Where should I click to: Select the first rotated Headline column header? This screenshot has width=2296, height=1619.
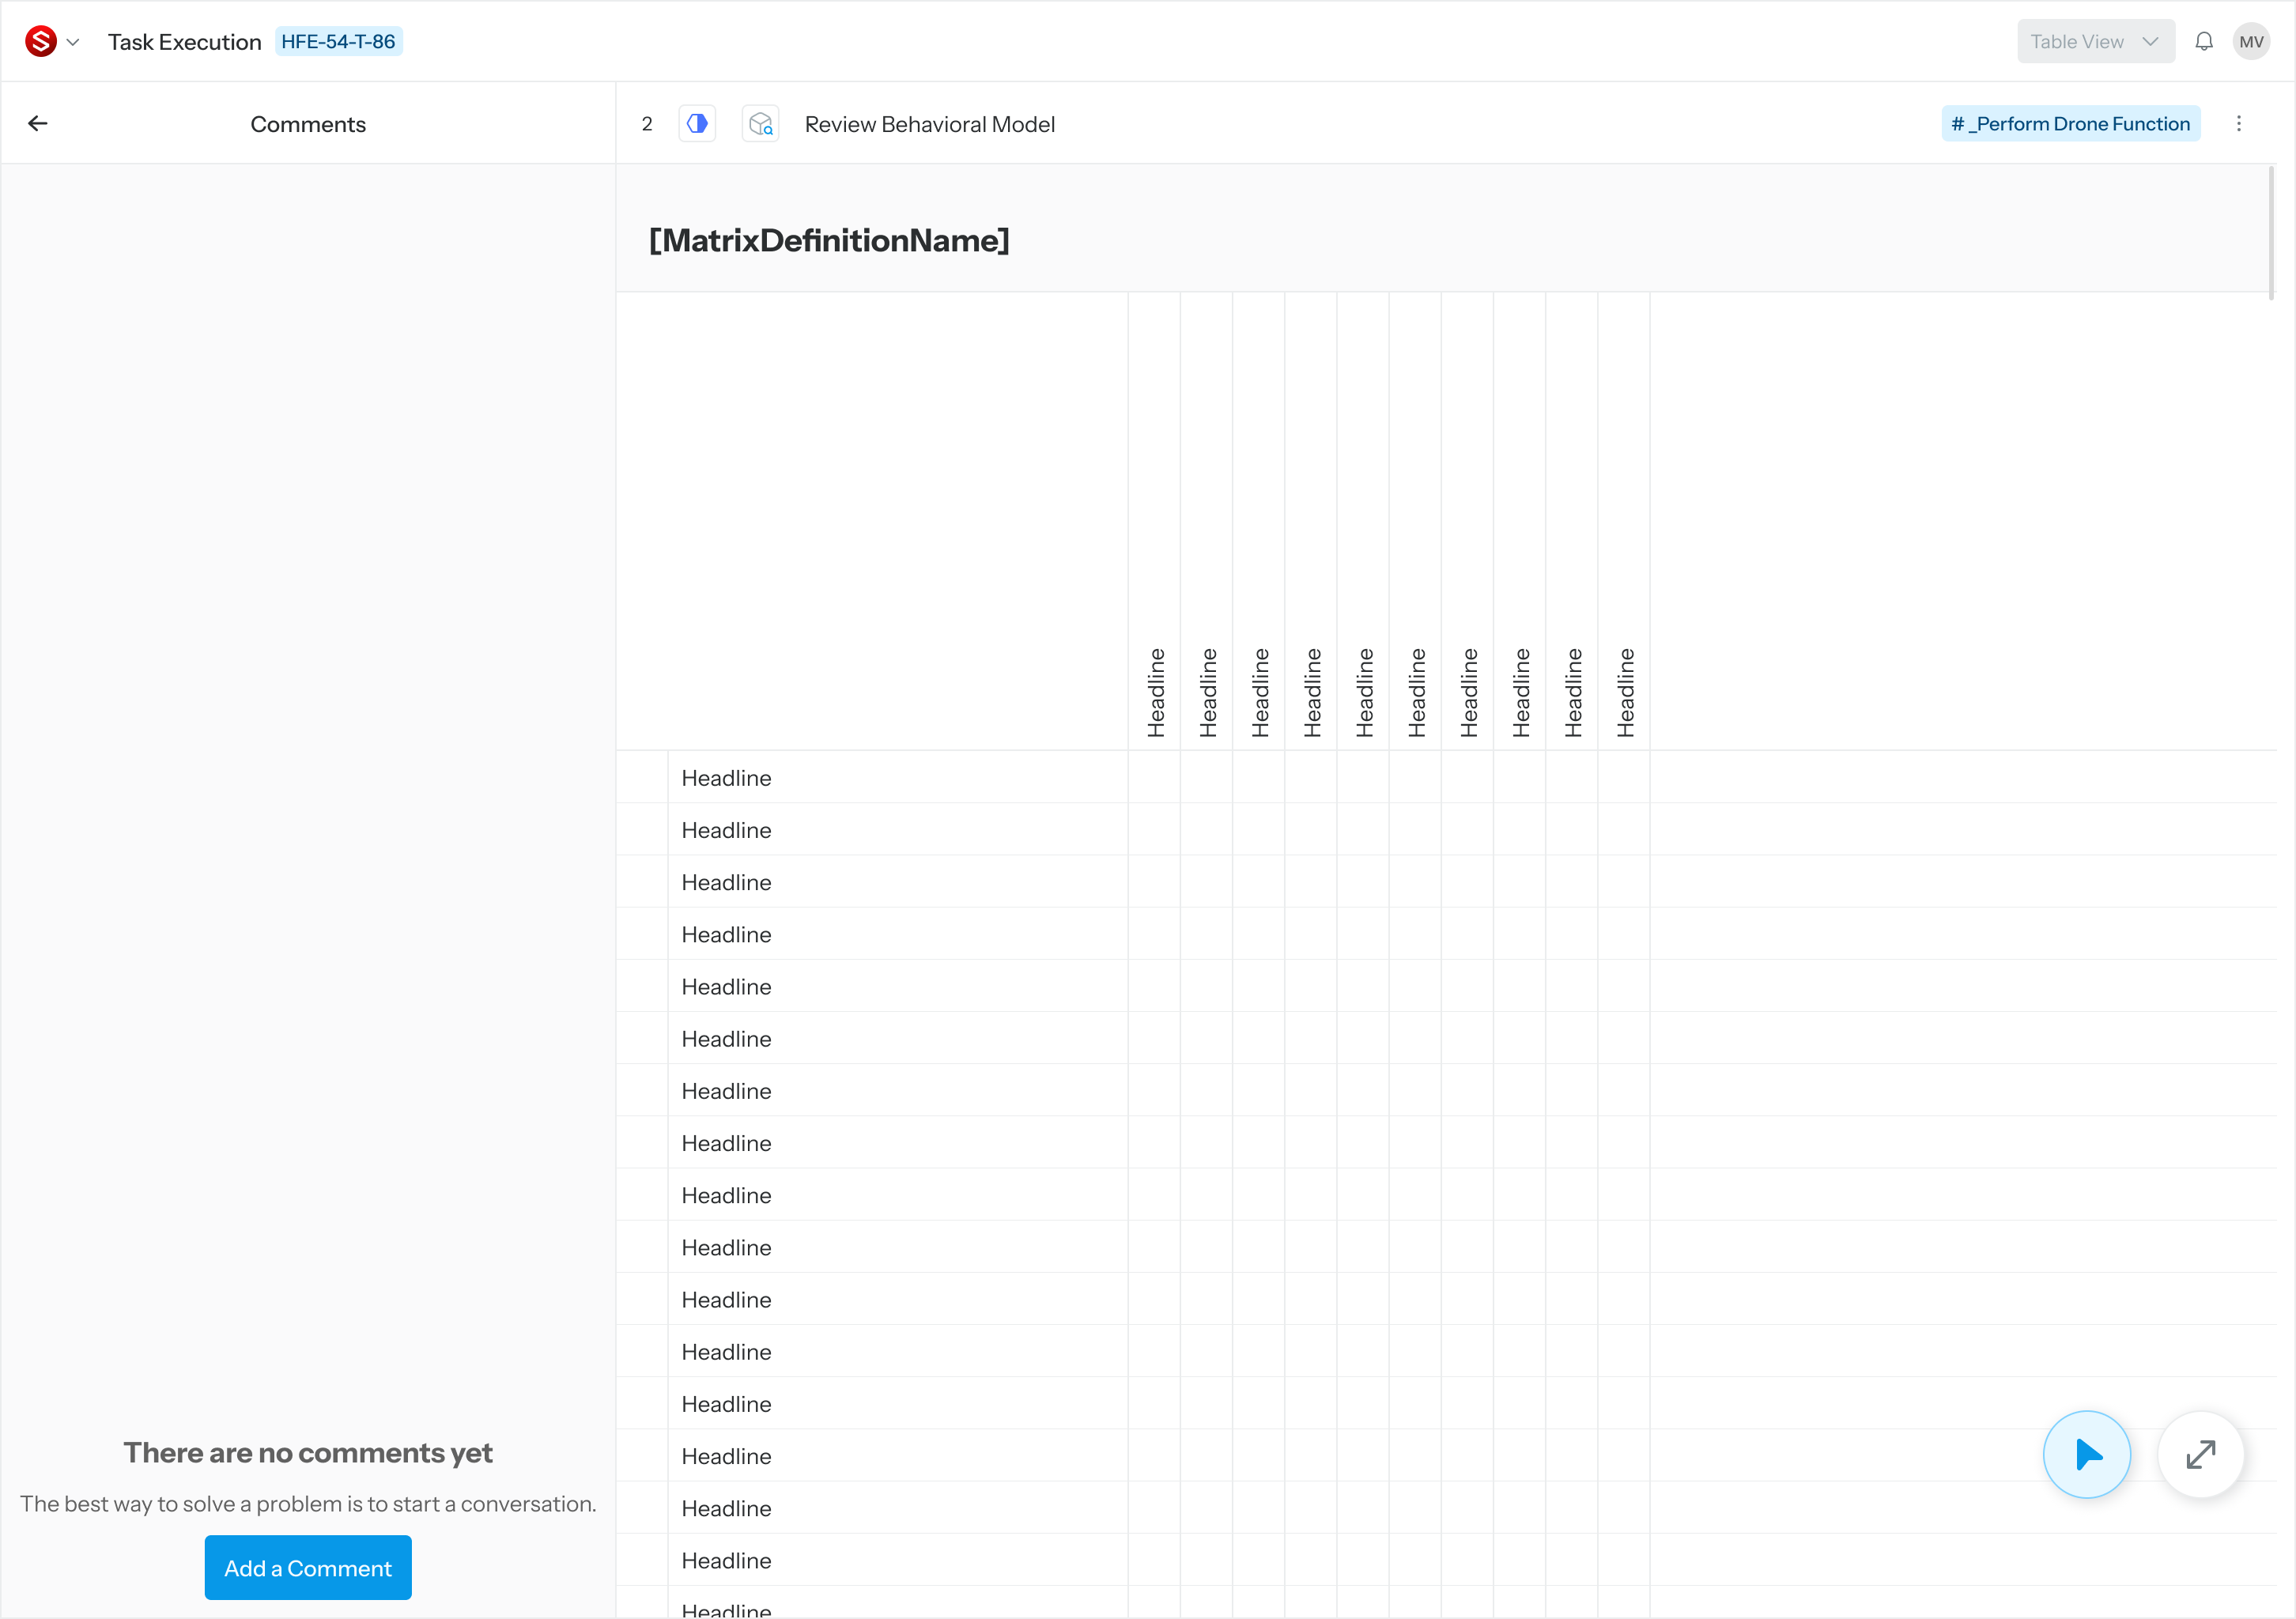[1156, 692]
